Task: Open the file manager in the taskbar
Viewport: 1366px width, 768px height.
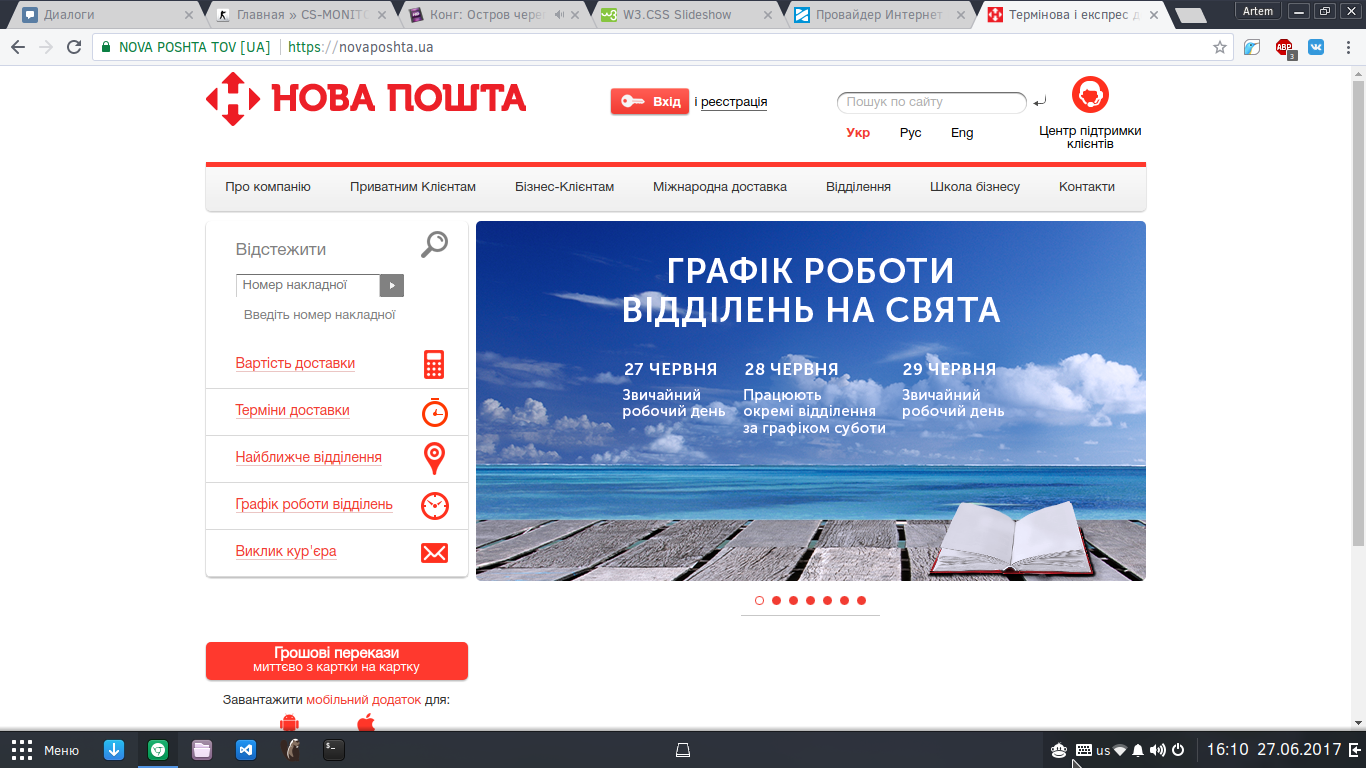Action: [202, 750]
